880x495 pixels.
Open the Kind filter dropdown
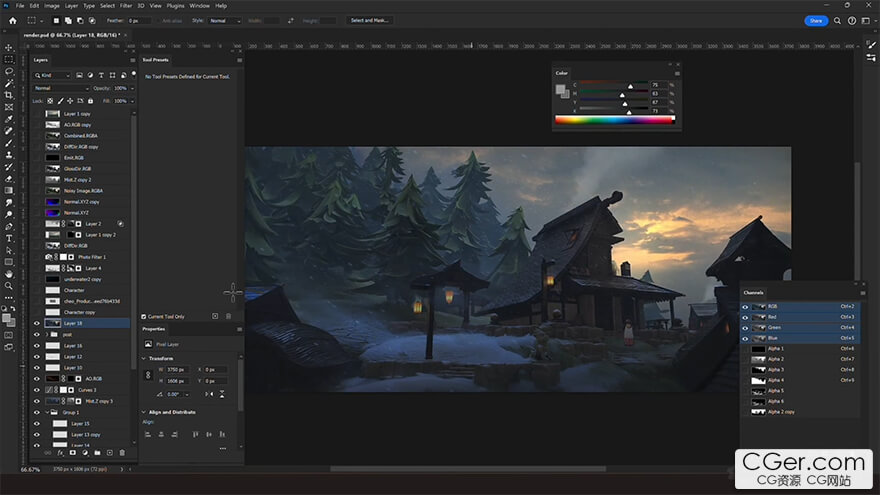coord(52,75)
